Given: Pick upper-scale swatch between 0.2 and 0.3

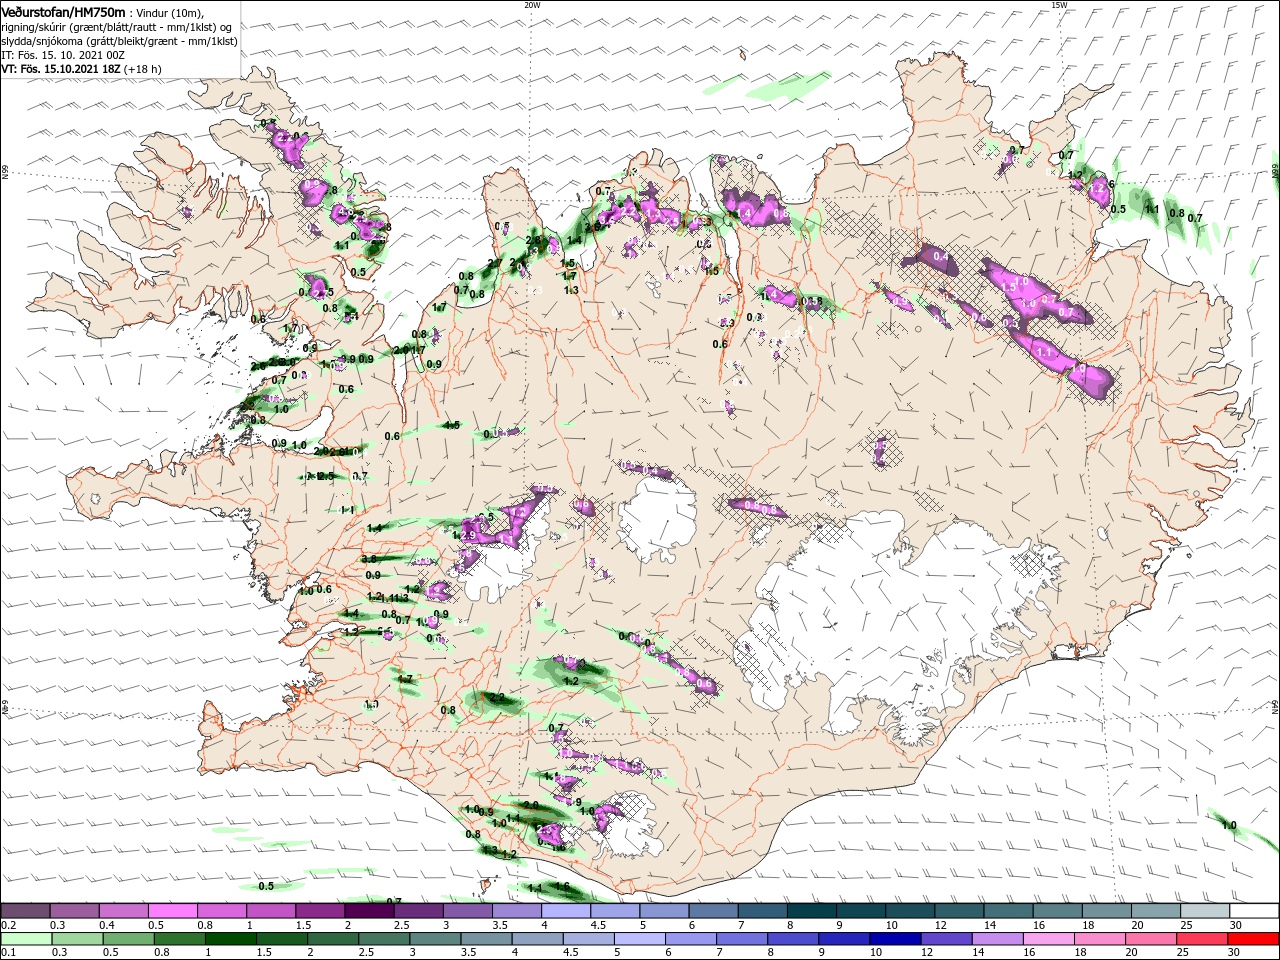Looking at the screenshot, I should pyautogui.click(x=25, y=911).
